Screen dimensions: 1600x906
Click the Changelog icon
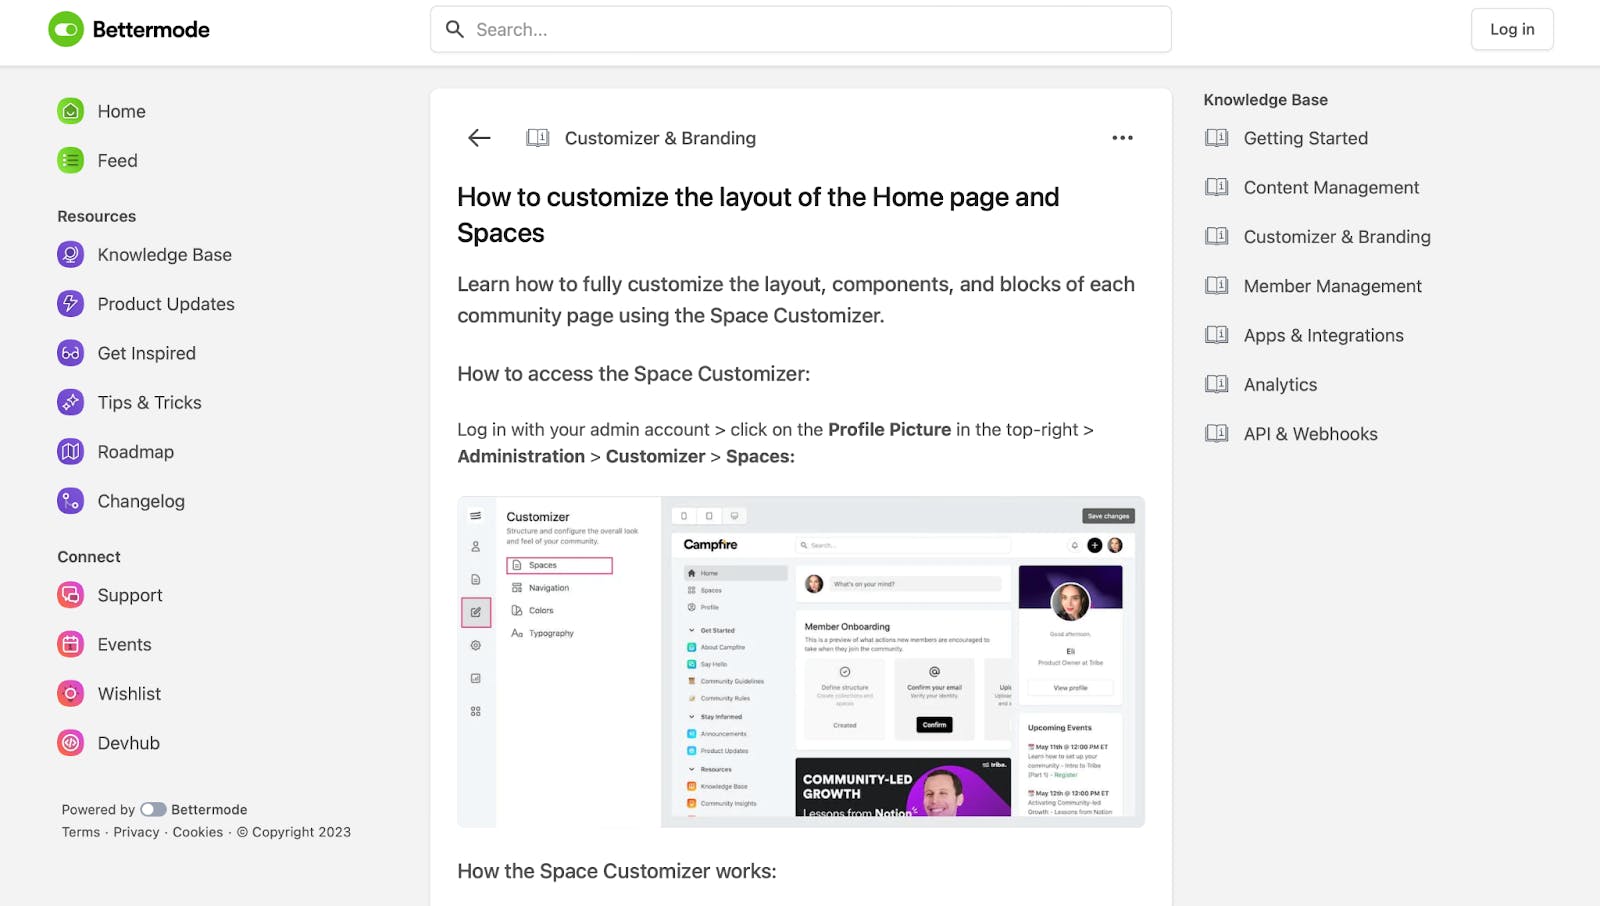(71, 501)
